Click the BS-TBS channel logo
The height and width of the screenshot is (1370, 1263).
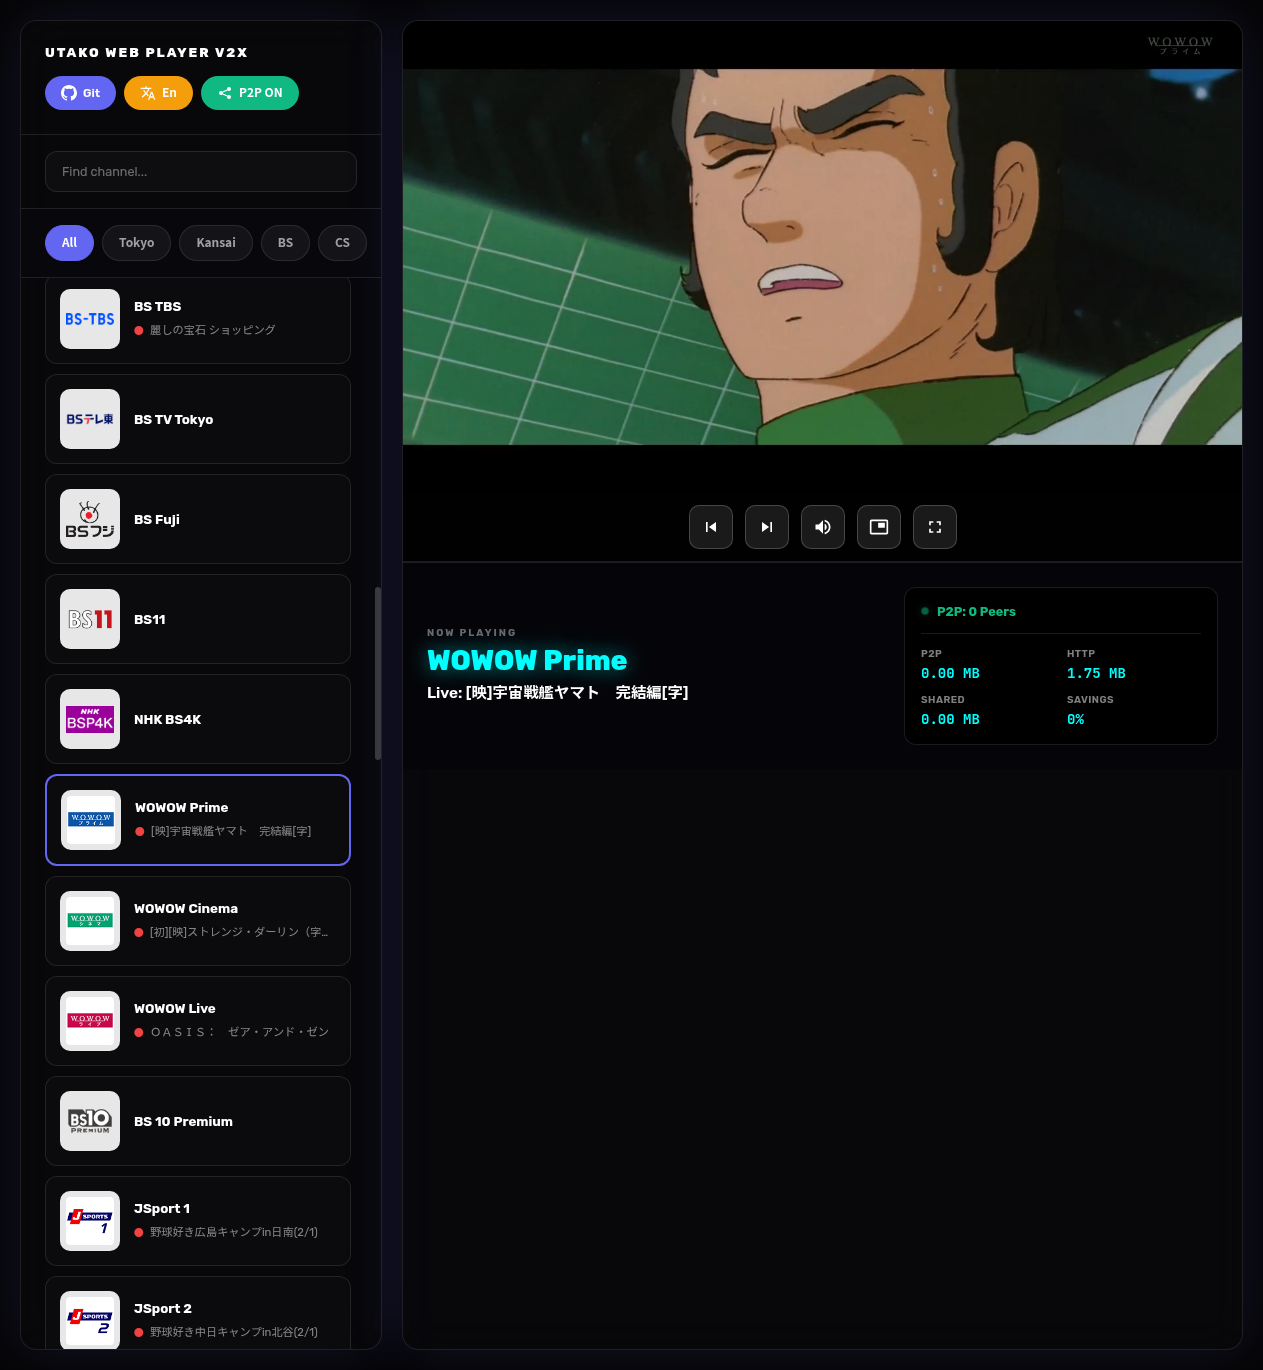(90, 319)
